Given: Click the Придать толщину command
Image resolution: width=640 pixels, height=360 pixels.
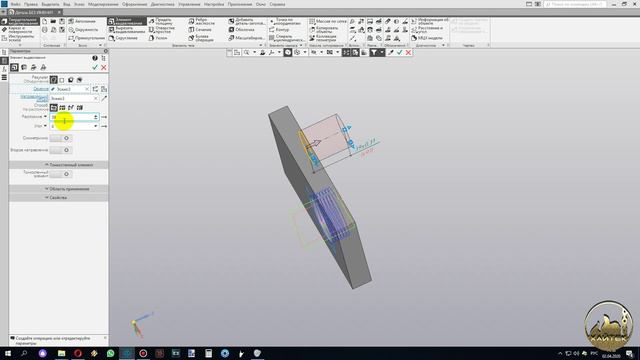Looking at the screenshot, I should (161, 21).
